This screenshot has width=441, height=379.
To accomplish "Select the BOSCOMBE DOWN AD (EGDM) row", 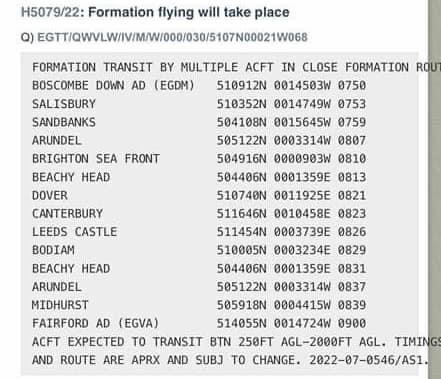I will [199, 86].
